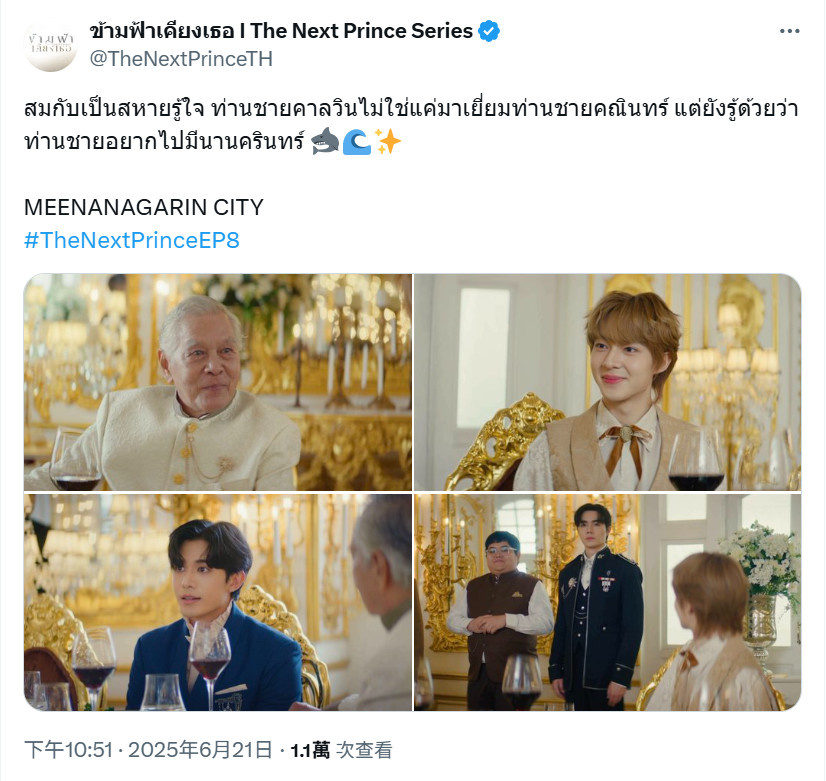
Task: Click the 1.1萬 view count
Action: (x=310, y=750)
